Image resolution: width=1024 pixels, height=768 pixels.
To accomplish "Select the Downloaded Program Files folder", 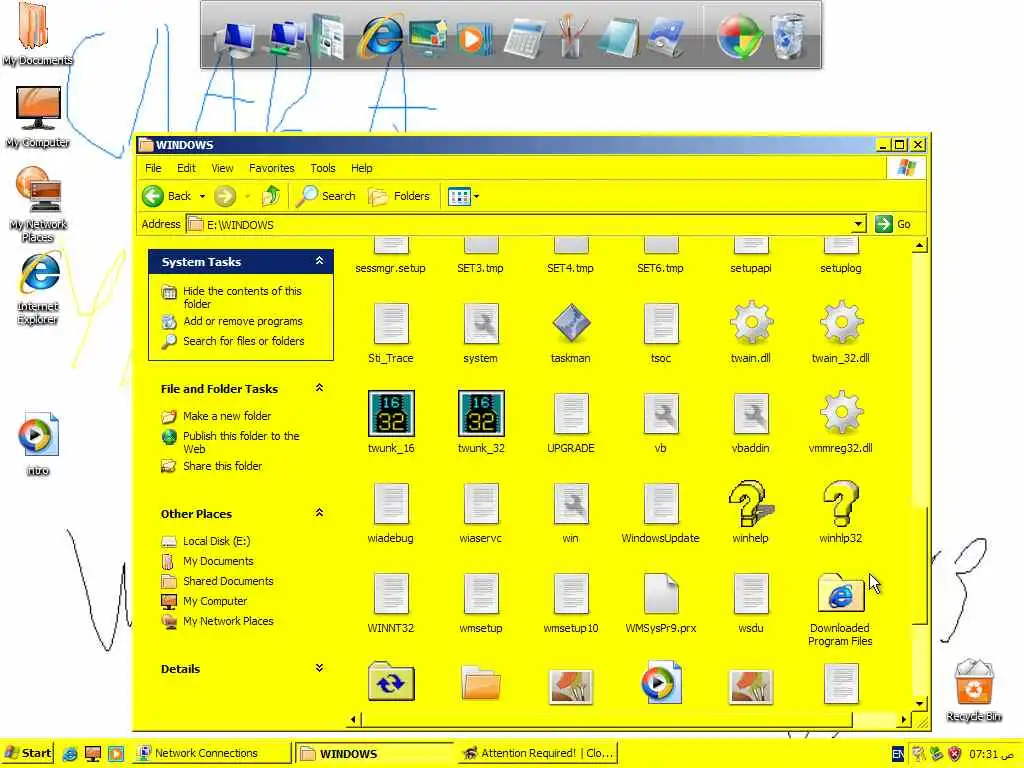I will (x=841, y=592).
